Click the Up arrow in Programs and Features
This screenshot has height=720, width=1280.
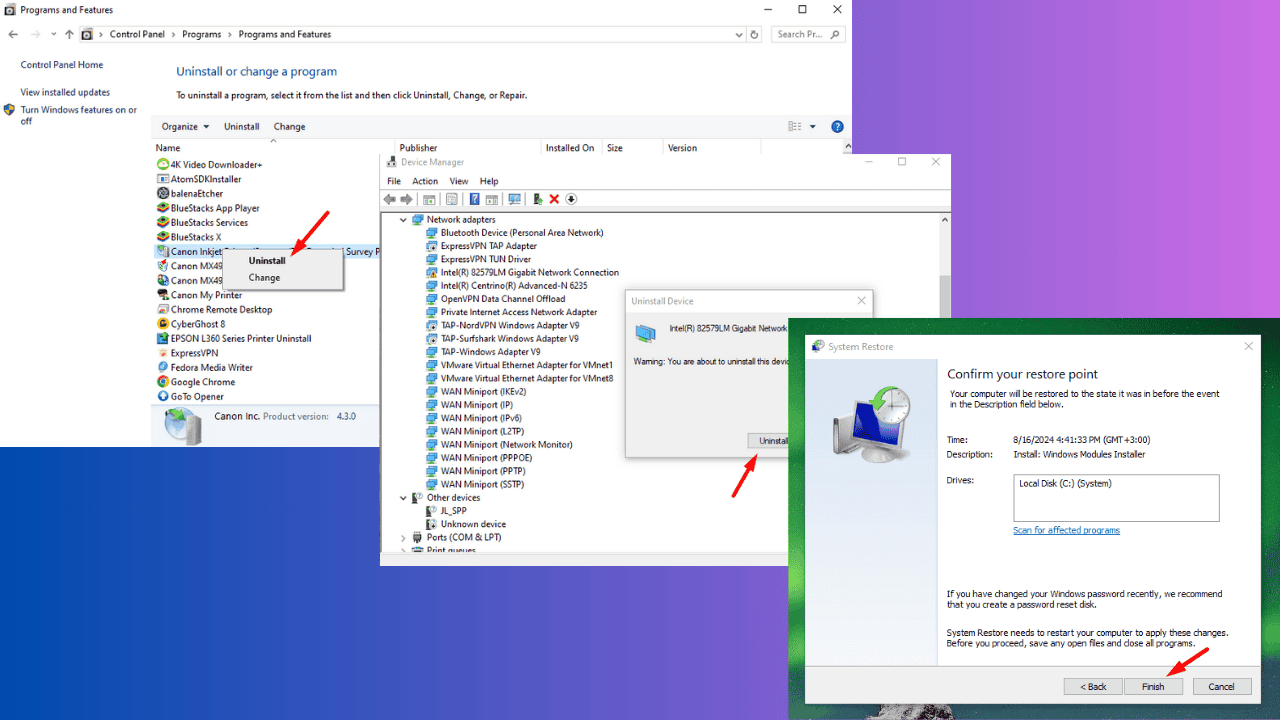[x=69, y=34]
